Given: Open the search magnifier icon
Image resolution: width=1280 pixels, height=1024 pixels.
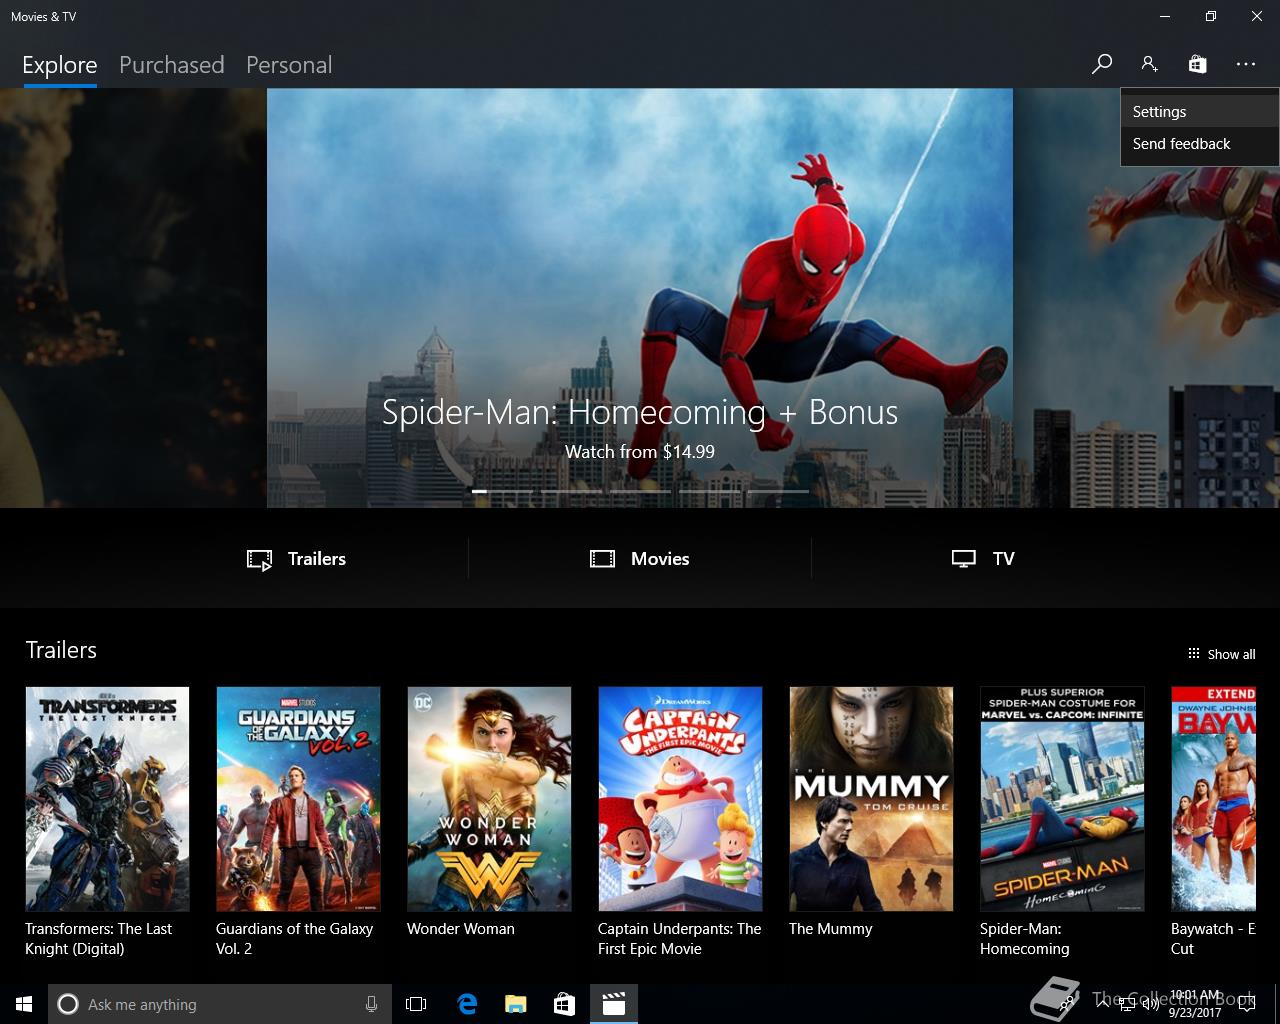Looking at the screenshot, I should [x=1101, y=64].
